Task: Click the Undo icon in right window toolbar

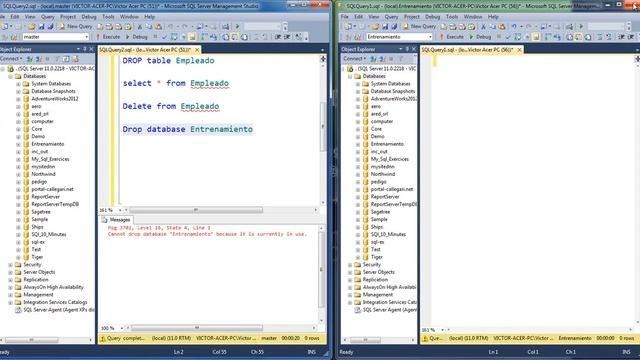Action: click(x=514, y=26)
